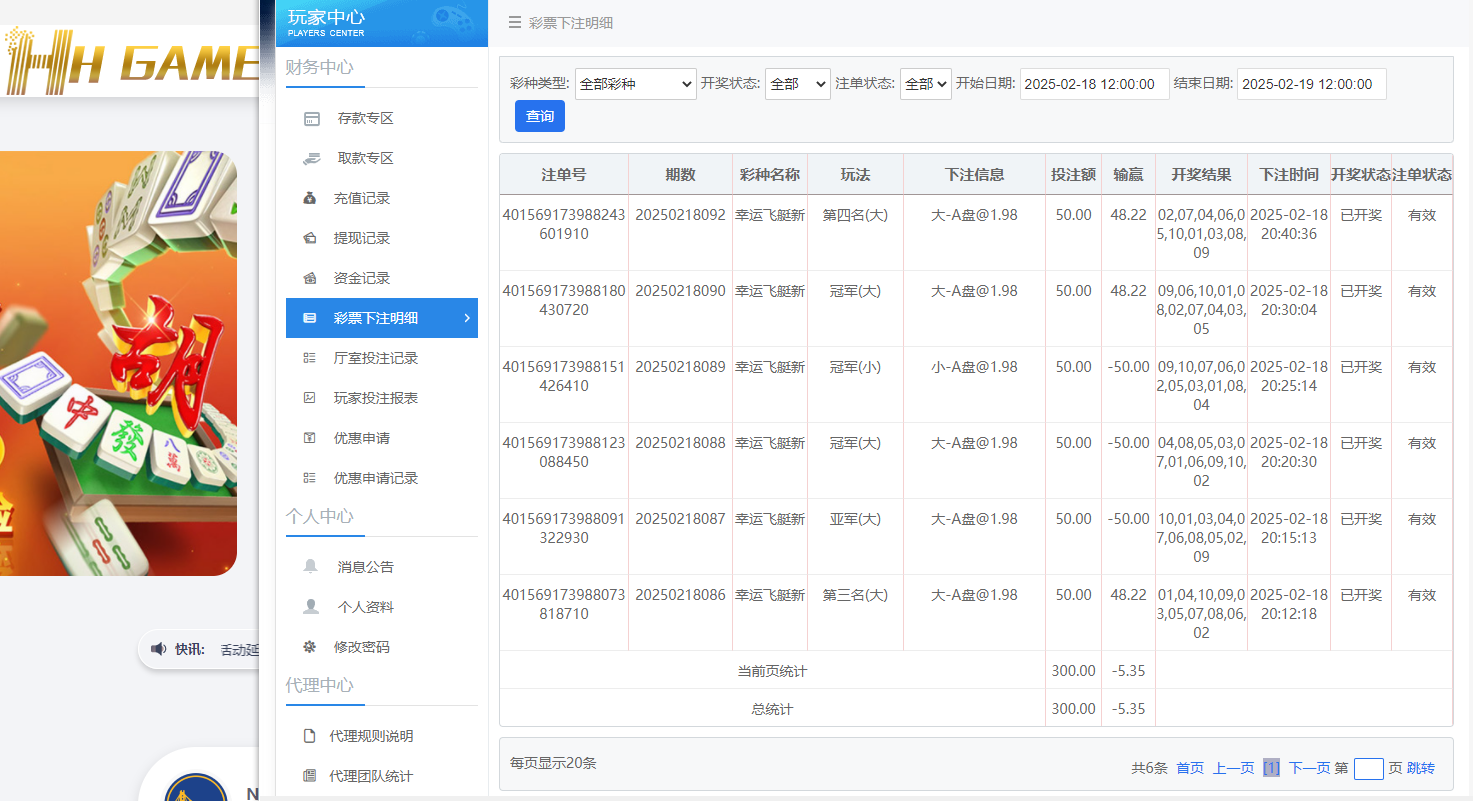The image size is (1473, 801).
Task: Open hall betting records (厅室投注记录) menu item
Action: coord(375,358)
